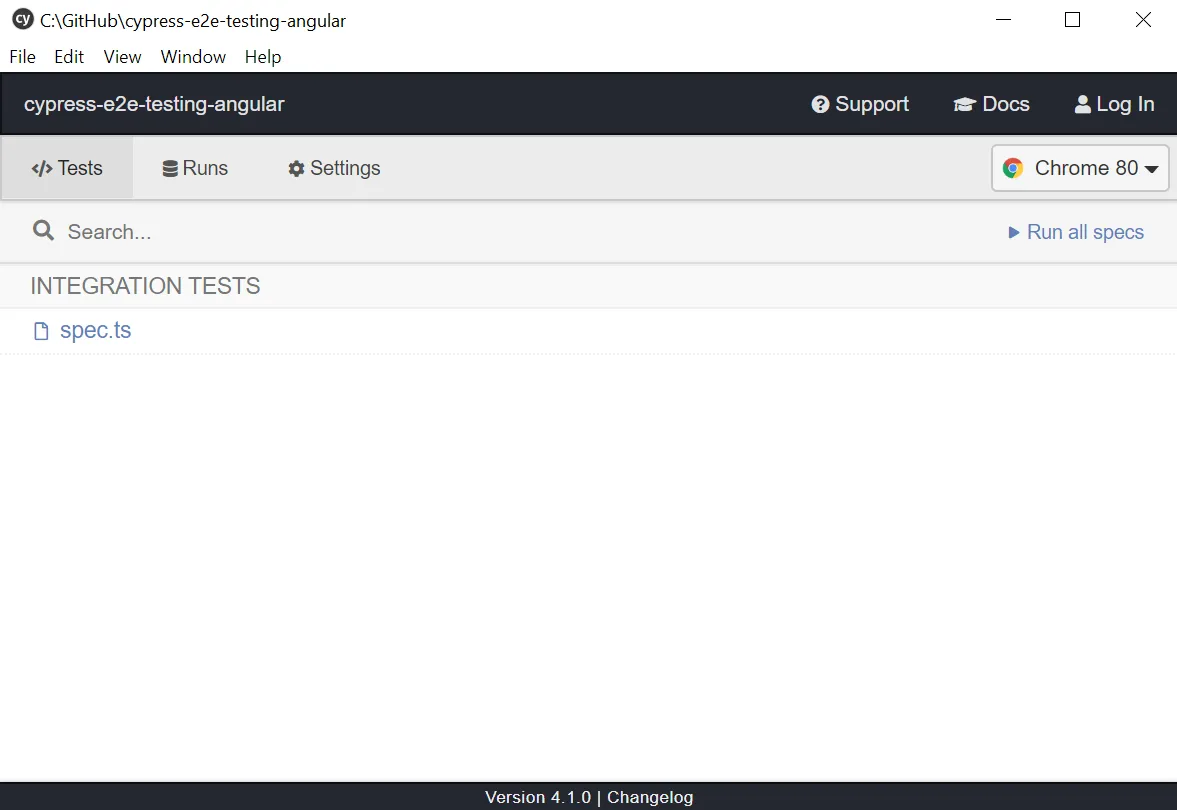
Task: Open the Window menu
Action: tap(193, 57)
